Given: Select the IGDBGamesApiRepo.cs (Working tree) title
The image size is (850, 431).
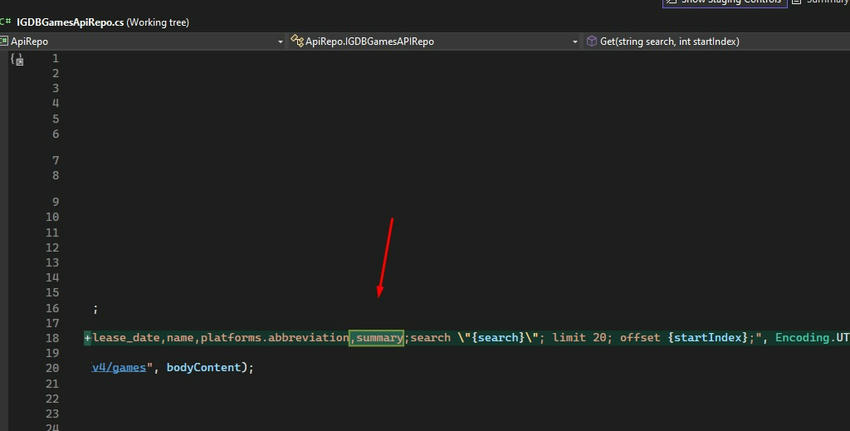Looking at the screenshot, I should tap(102, 22).
